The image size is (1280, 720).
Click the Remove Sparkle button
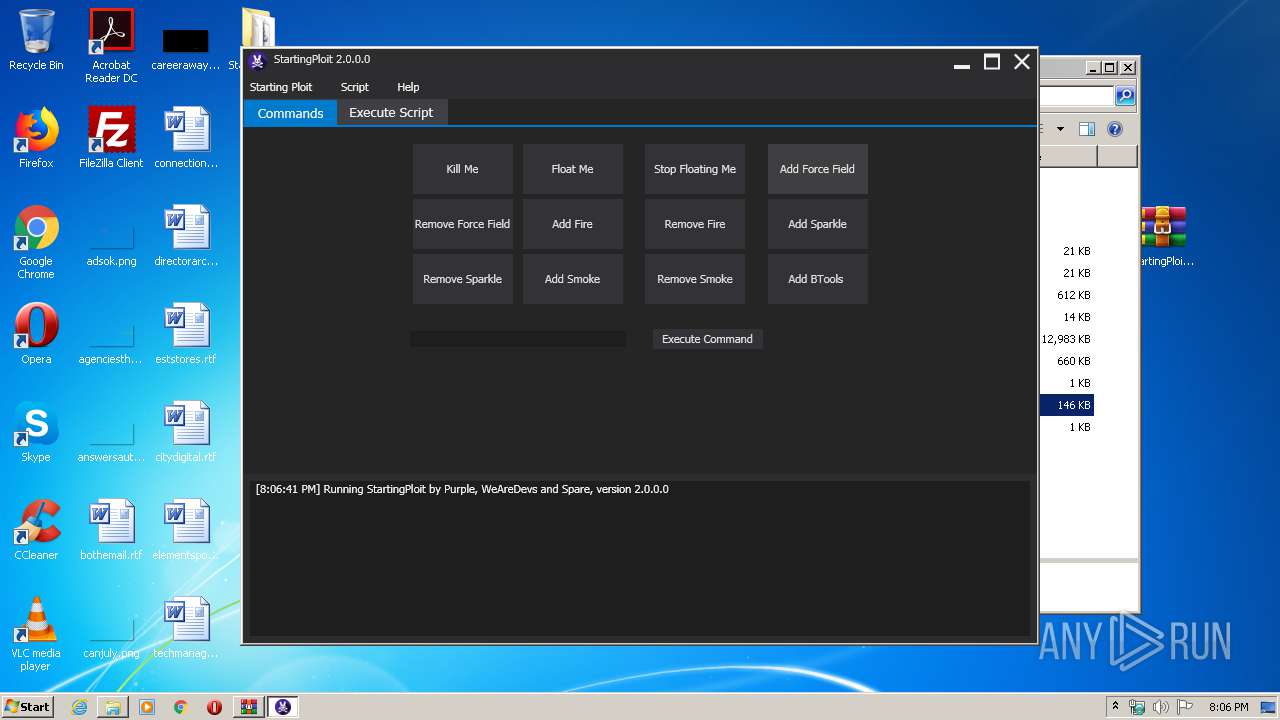tap(462, 279)
